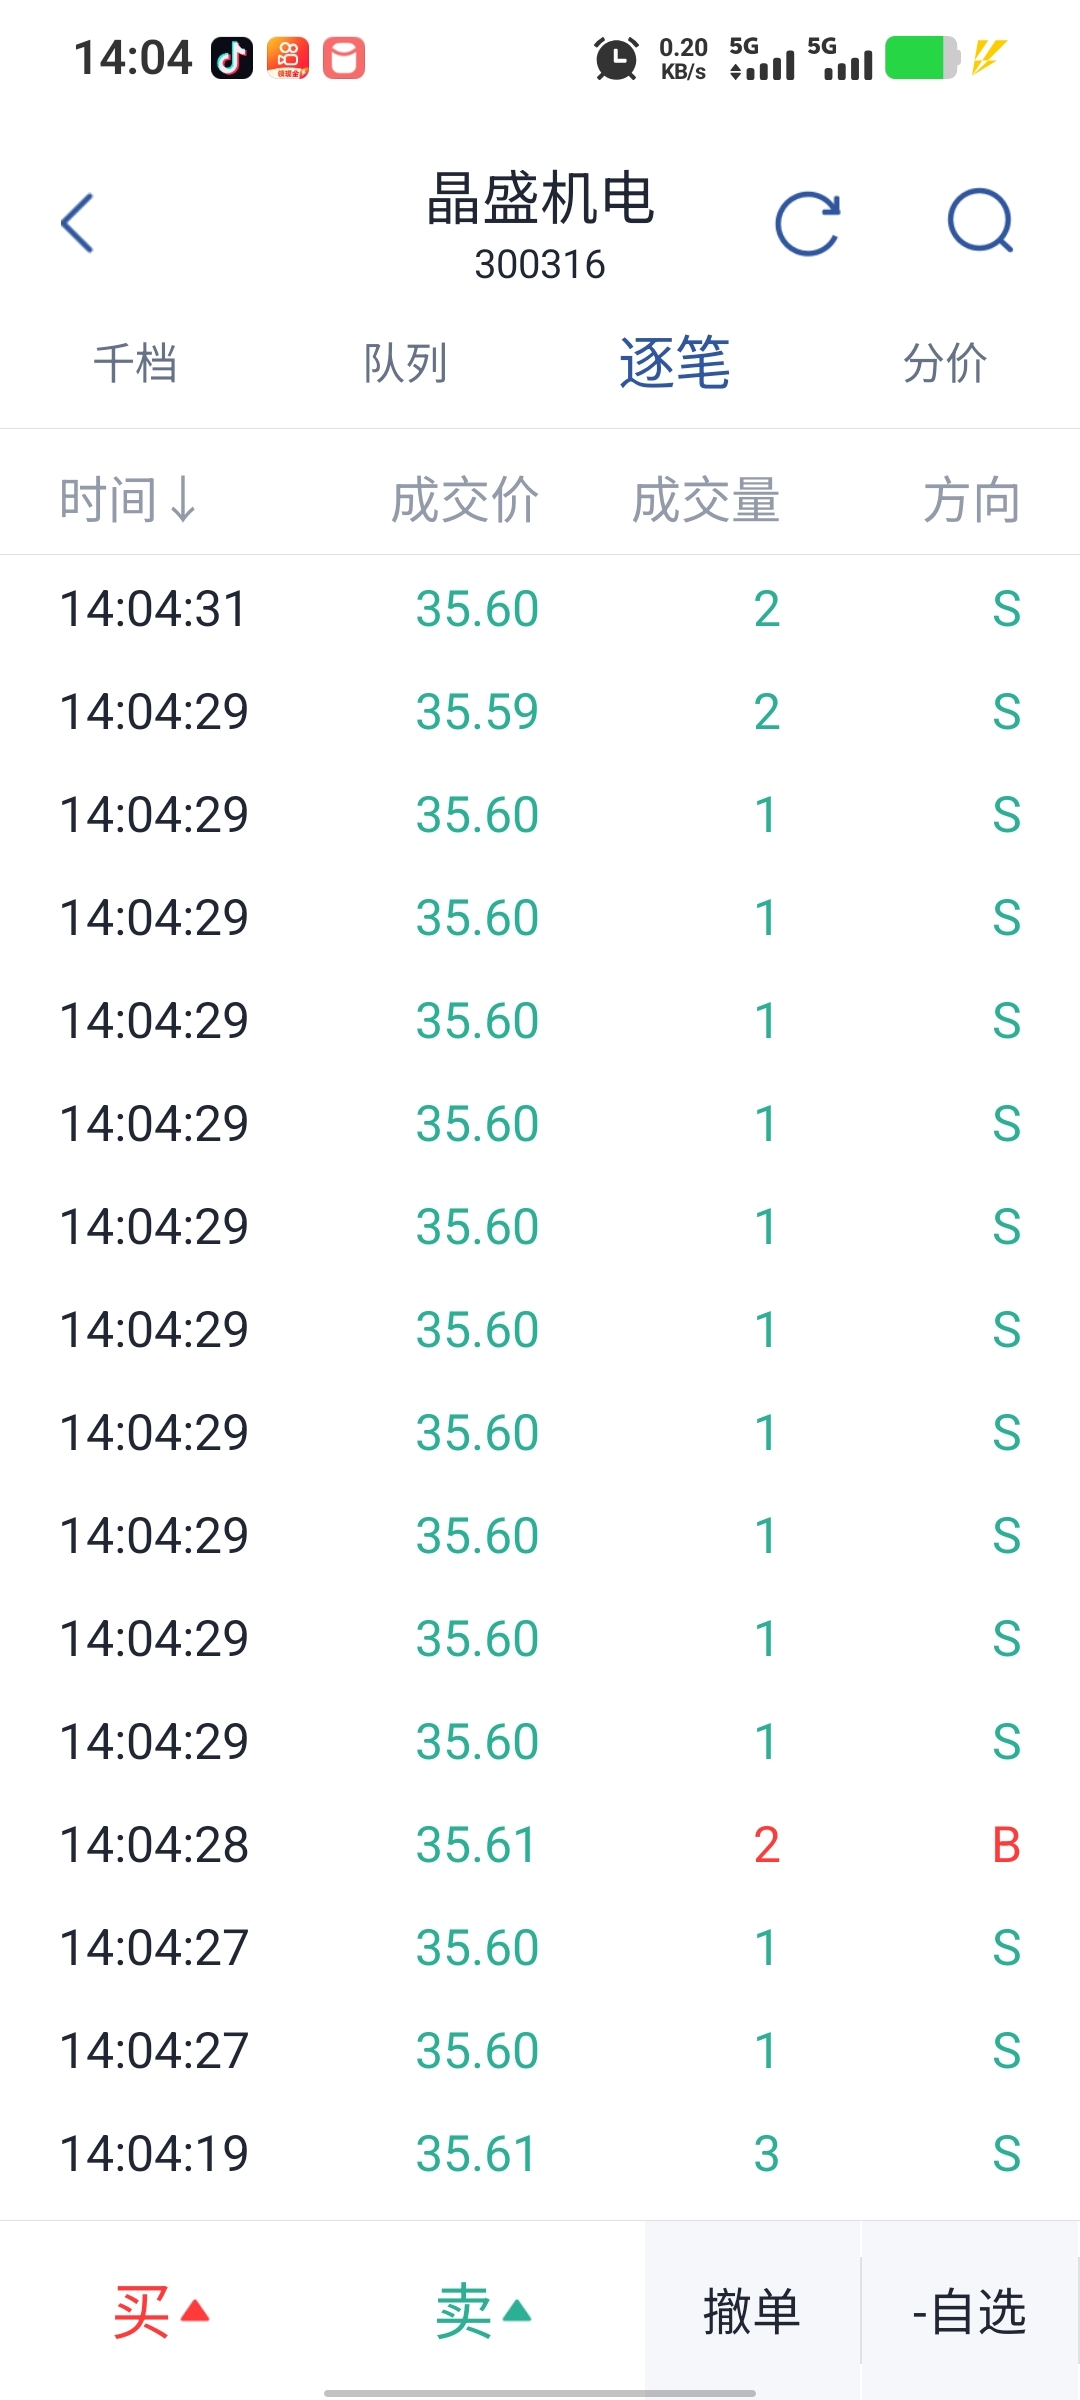Expand the 买 buy menu
Image resolution: width=1080 pixels, height=2400 pixels.
point(161,2312)
